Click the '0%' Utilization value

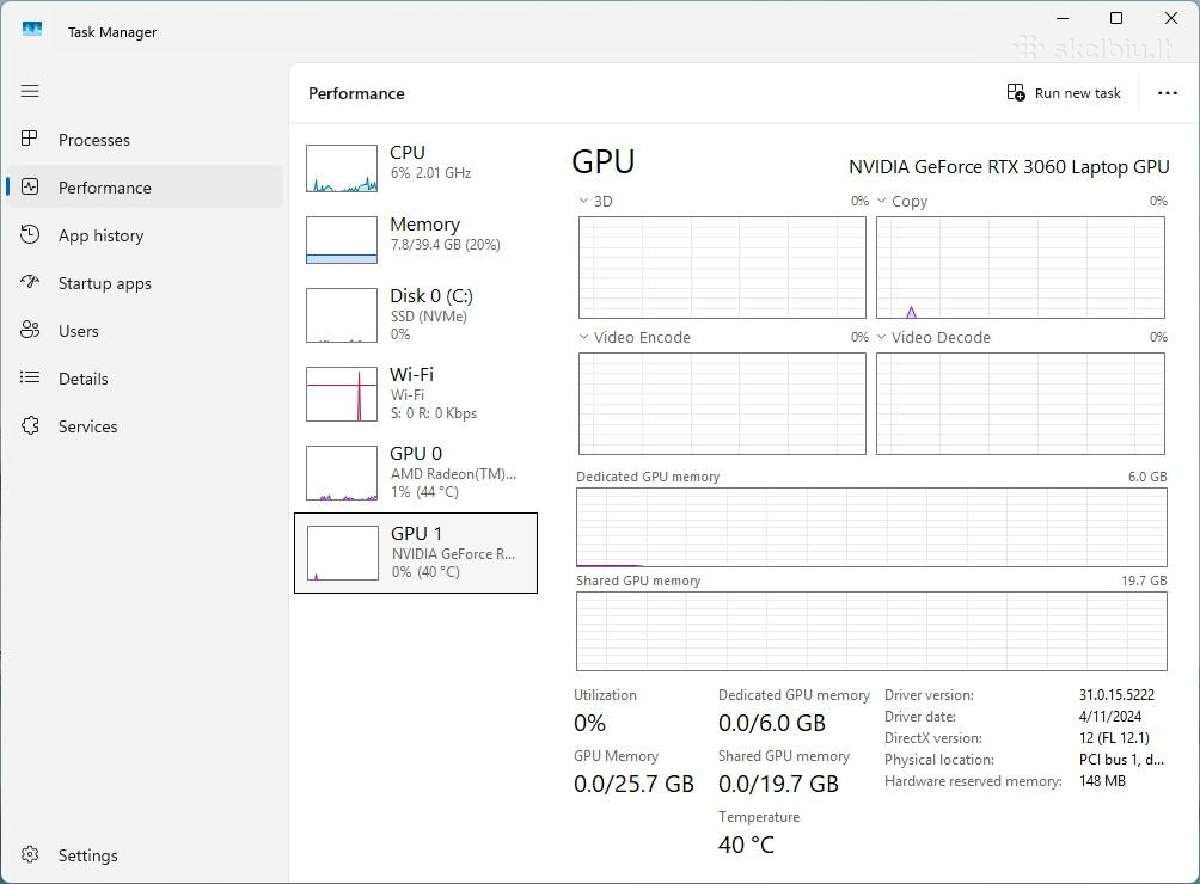click(x=590, y=723)
